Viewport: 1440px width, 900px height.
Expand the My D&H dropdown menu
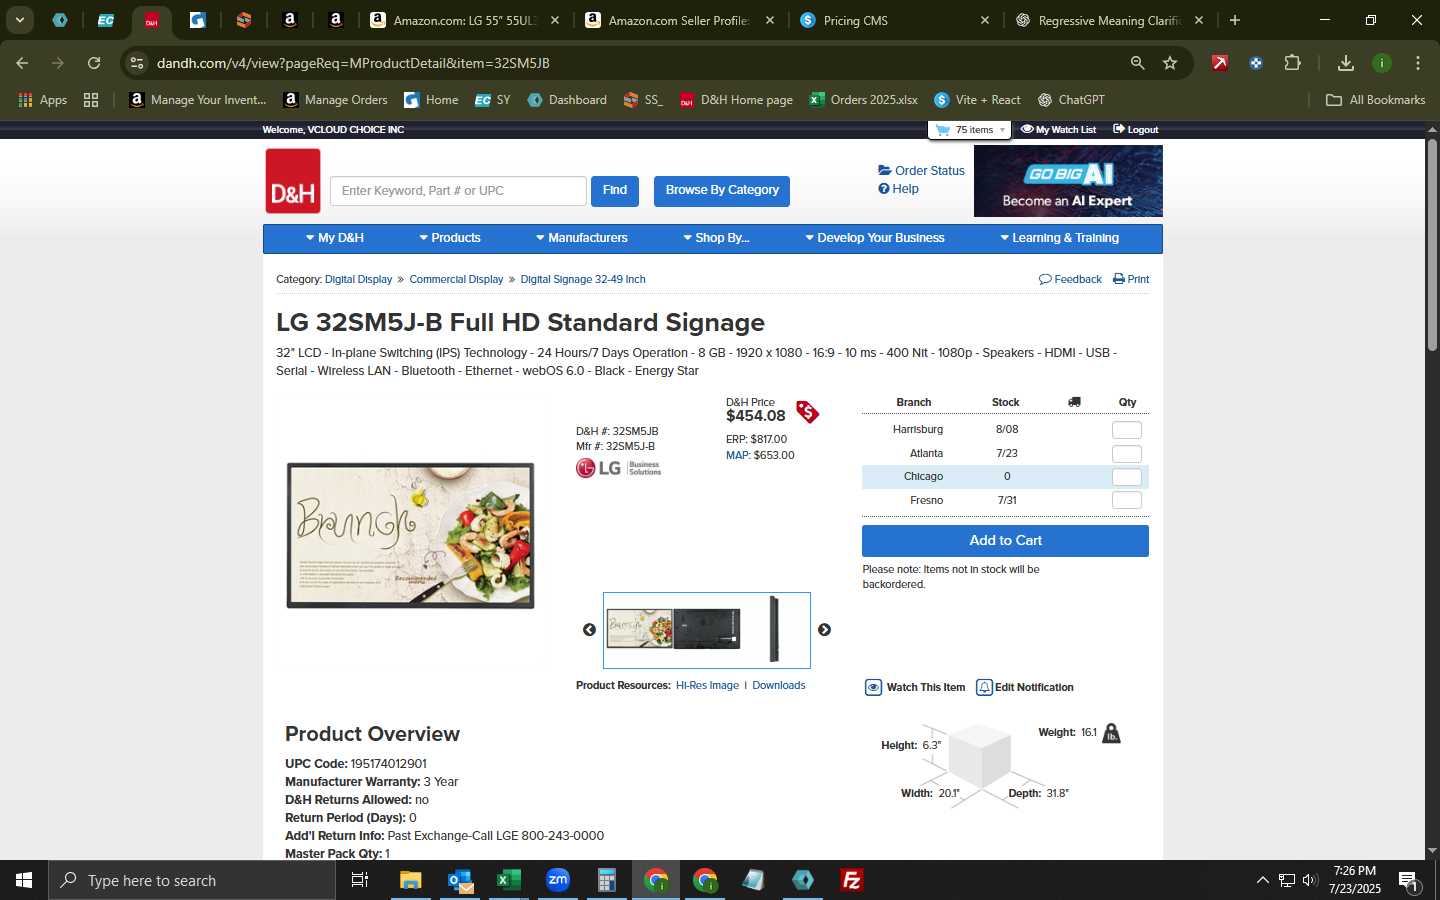[x=334, y=238]
